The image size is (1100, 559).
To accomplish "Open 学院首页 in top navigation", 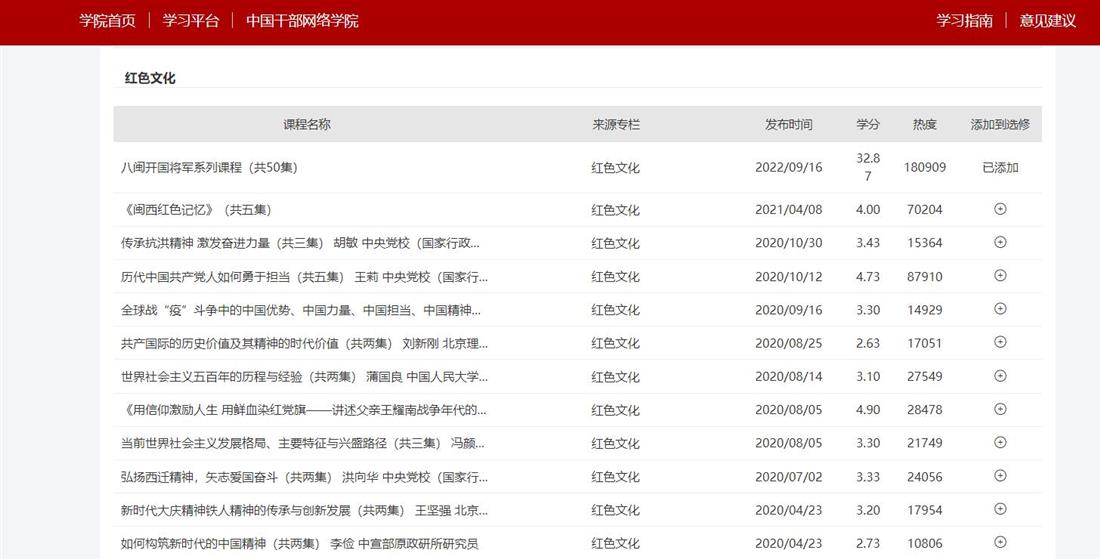I will coord(107,21).
